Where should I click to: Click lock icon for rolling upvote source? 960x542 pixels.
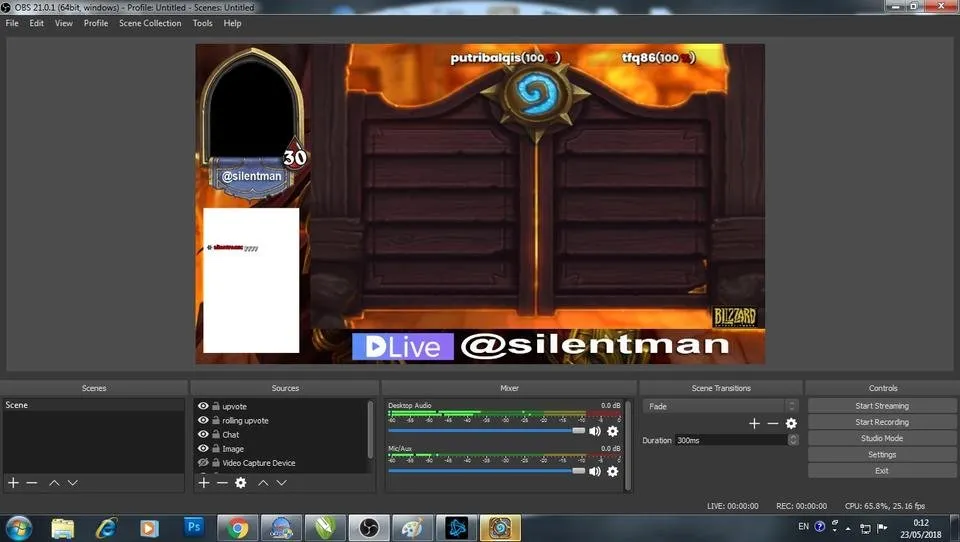point(216,420)
